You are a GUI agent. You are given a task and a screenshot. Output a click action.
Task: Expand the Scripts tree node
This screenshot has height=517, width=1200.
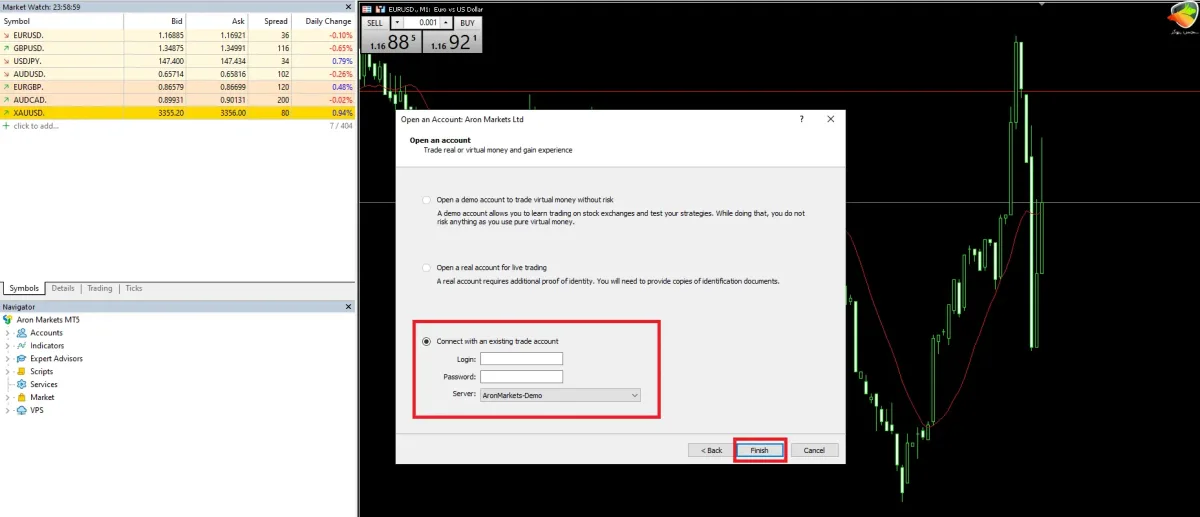[x=8, y=372]
